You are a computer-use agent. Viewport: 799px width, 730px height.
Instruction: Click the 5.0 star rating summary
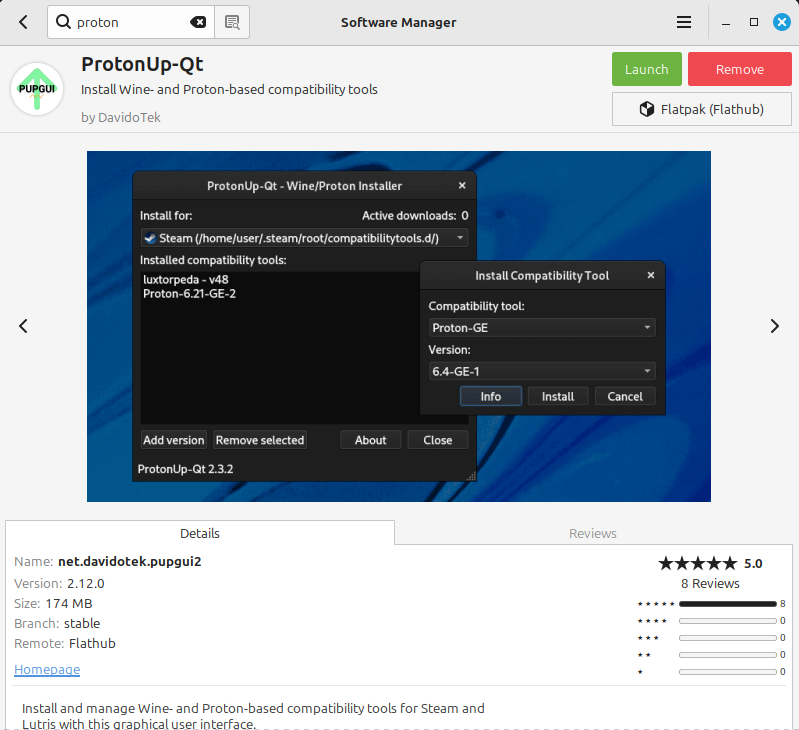(710, 563)
